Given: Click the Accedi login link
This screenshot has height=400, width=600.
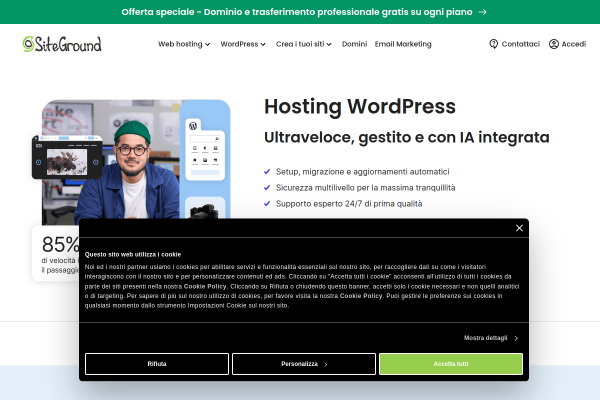Looking at the screenshot, I should tap(574, 44).
